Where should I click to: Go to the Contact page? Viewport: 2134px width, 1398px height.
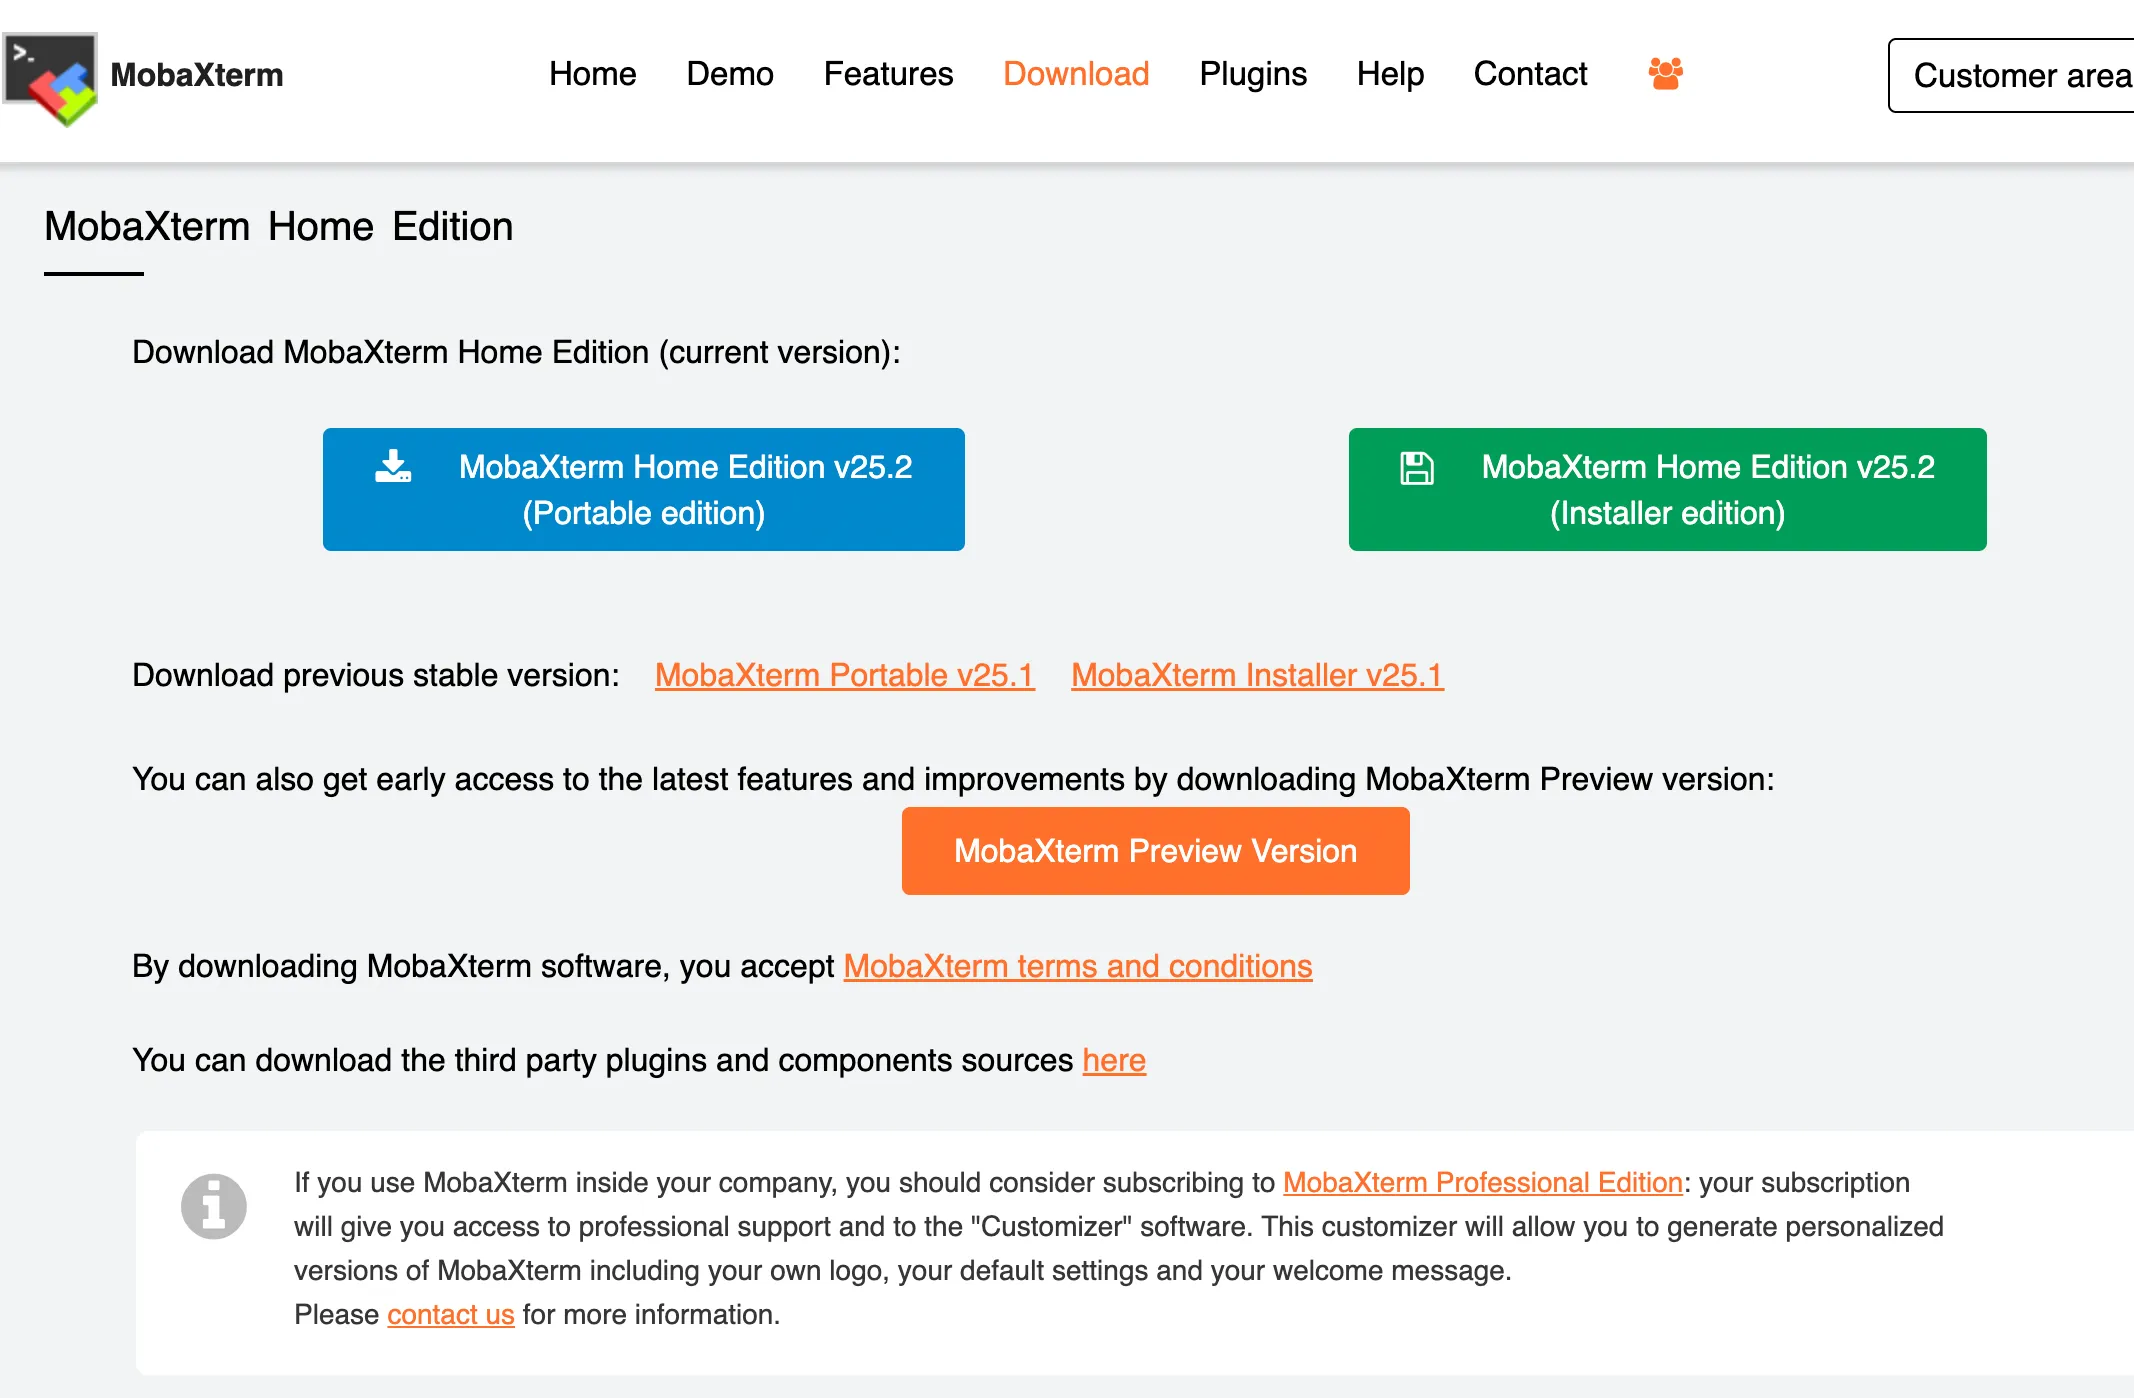[x=1530, y=74]
